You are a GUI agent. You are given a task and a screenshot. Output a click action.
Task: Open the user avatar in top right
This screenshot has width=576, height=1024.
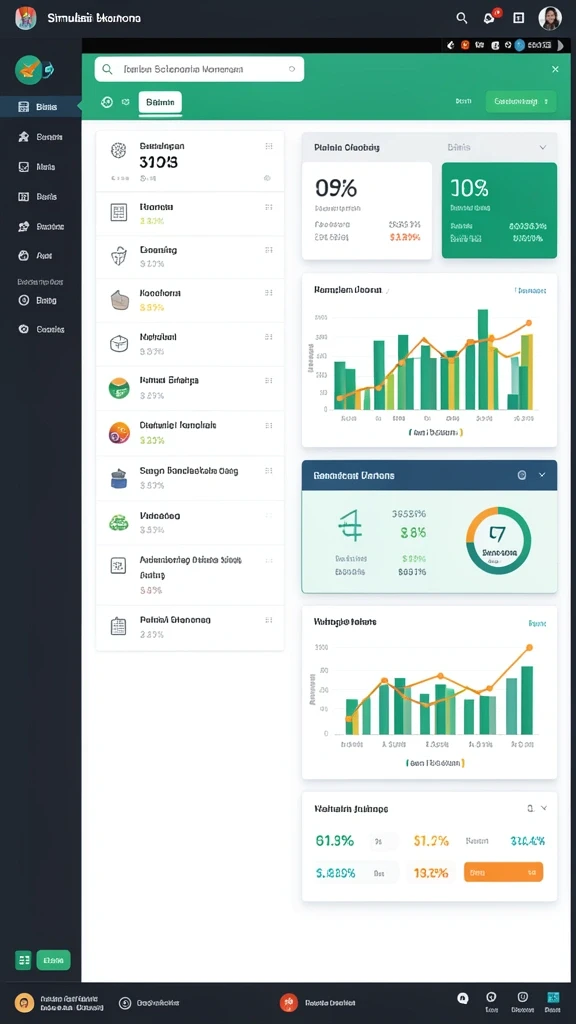[x=550, y=18]
